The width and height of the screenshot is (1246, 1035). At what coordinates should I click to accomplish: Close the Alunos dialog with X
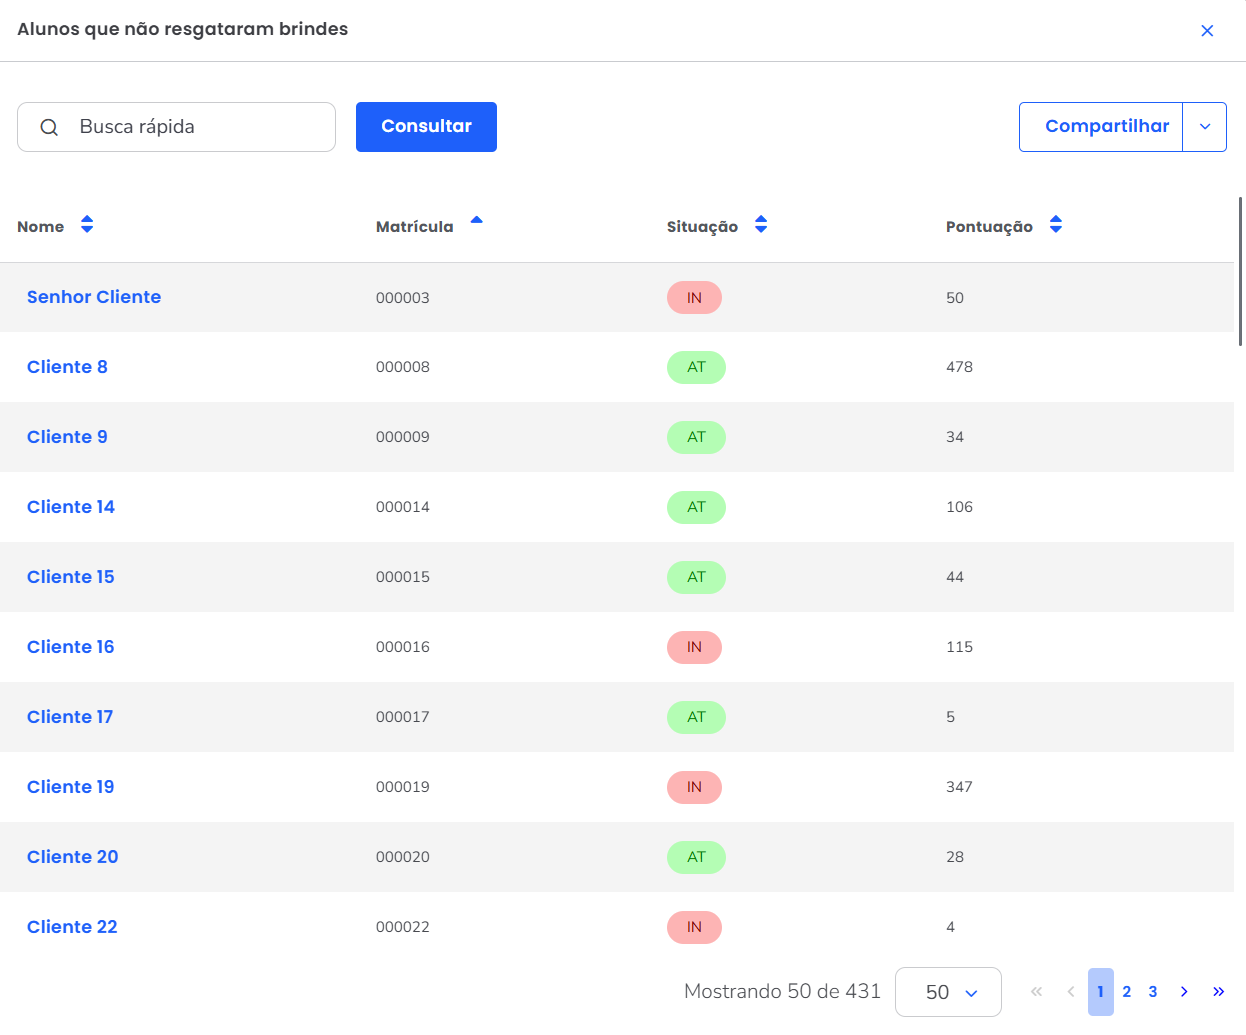(1207, 31)
